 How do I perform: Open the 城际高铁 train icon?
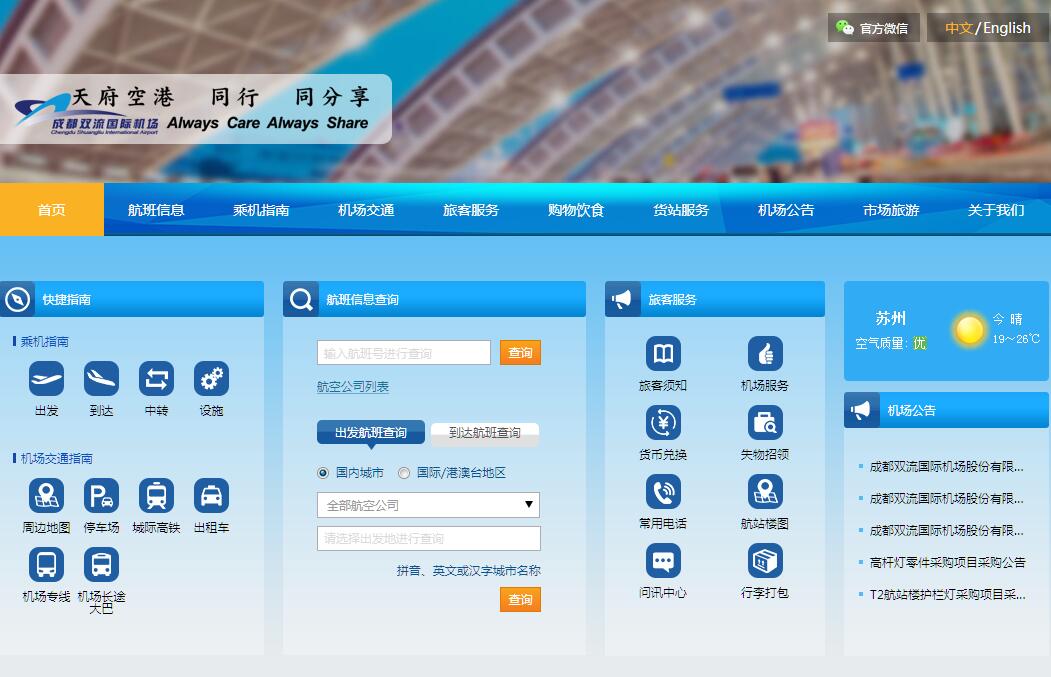coord(156,496)
